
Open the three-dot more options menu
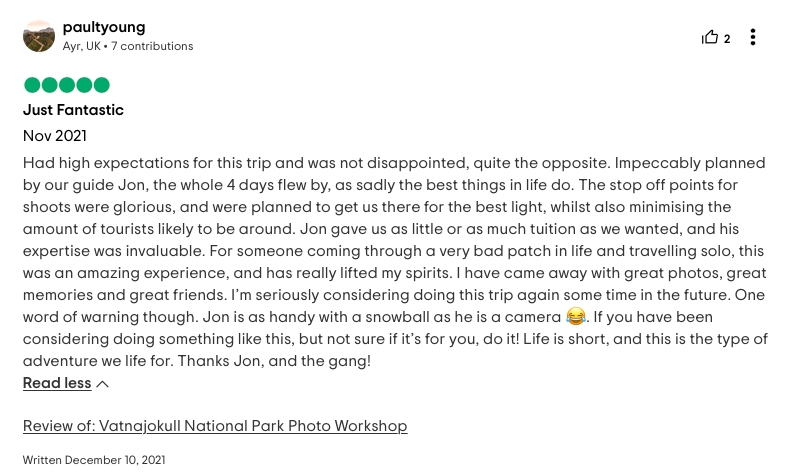753,37
